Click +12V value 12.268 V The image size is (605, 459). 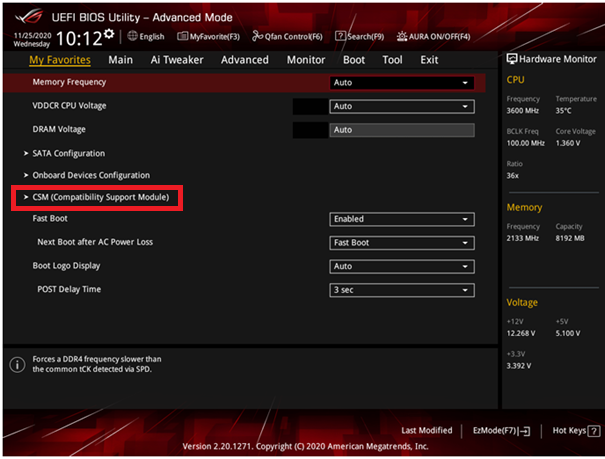pos(521,333)
